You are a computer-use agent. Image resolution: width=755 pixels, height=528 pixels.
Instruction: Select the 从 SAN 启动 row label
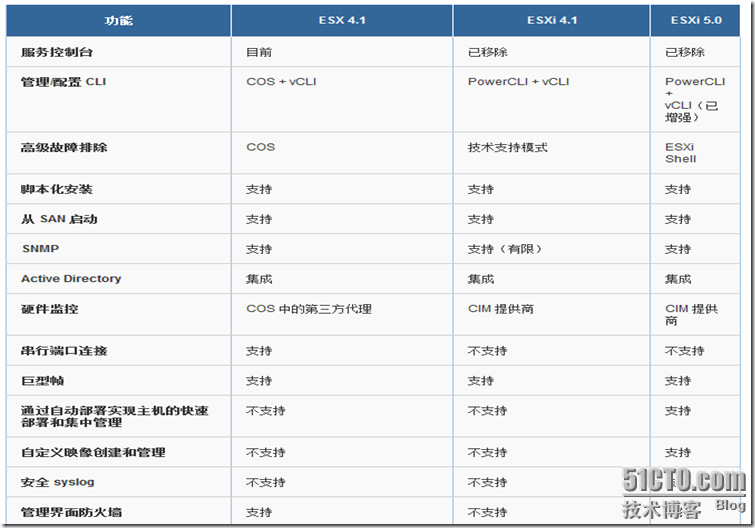pos(59,219)
